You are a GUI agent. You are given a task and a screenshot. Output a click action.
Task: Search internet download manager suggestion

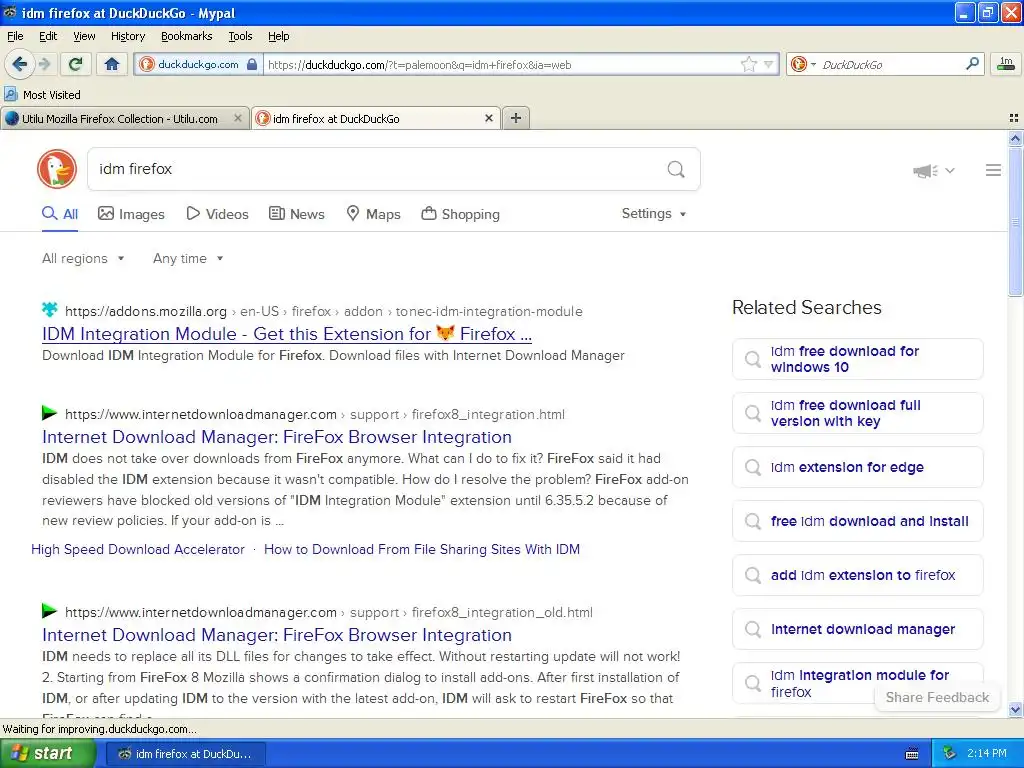click(857, 629)
